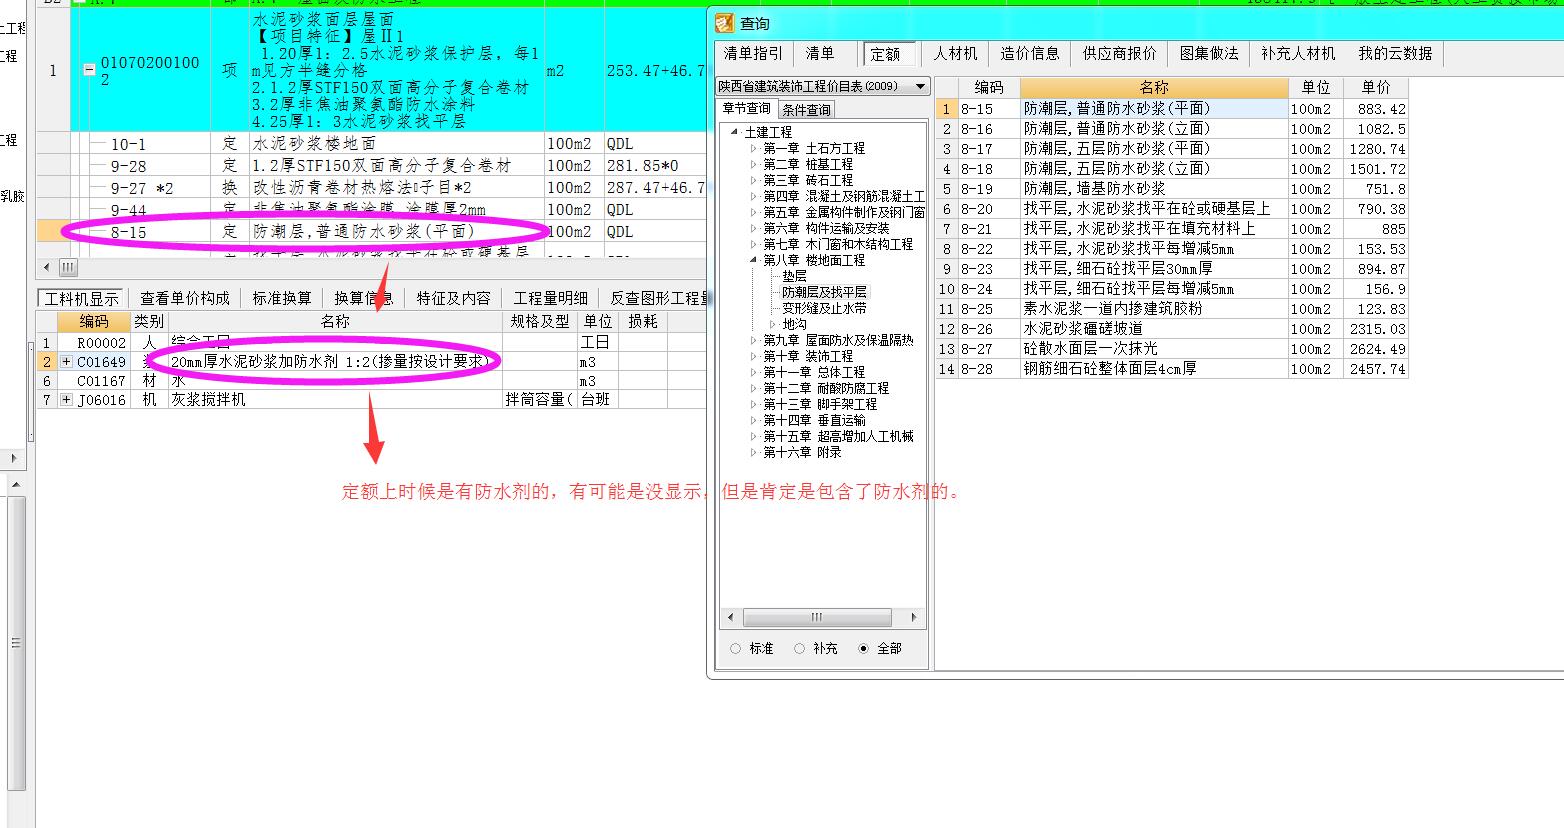Open the 人材机 tab
Image resolution: width=1564 pixels, height=828 pixels.
tap(955, 53)
